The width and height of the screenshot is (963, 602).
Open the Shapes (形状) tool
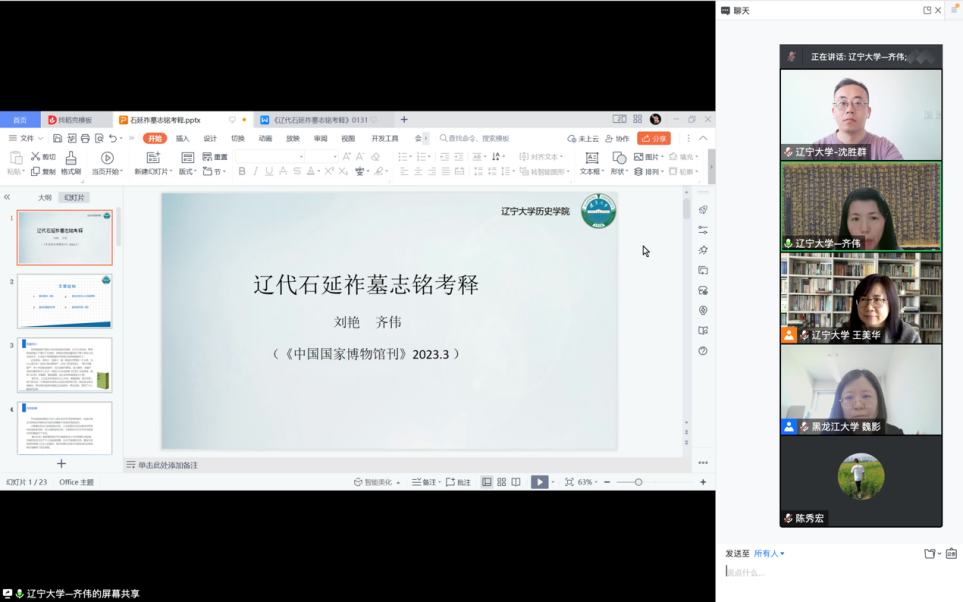point(618,158)
